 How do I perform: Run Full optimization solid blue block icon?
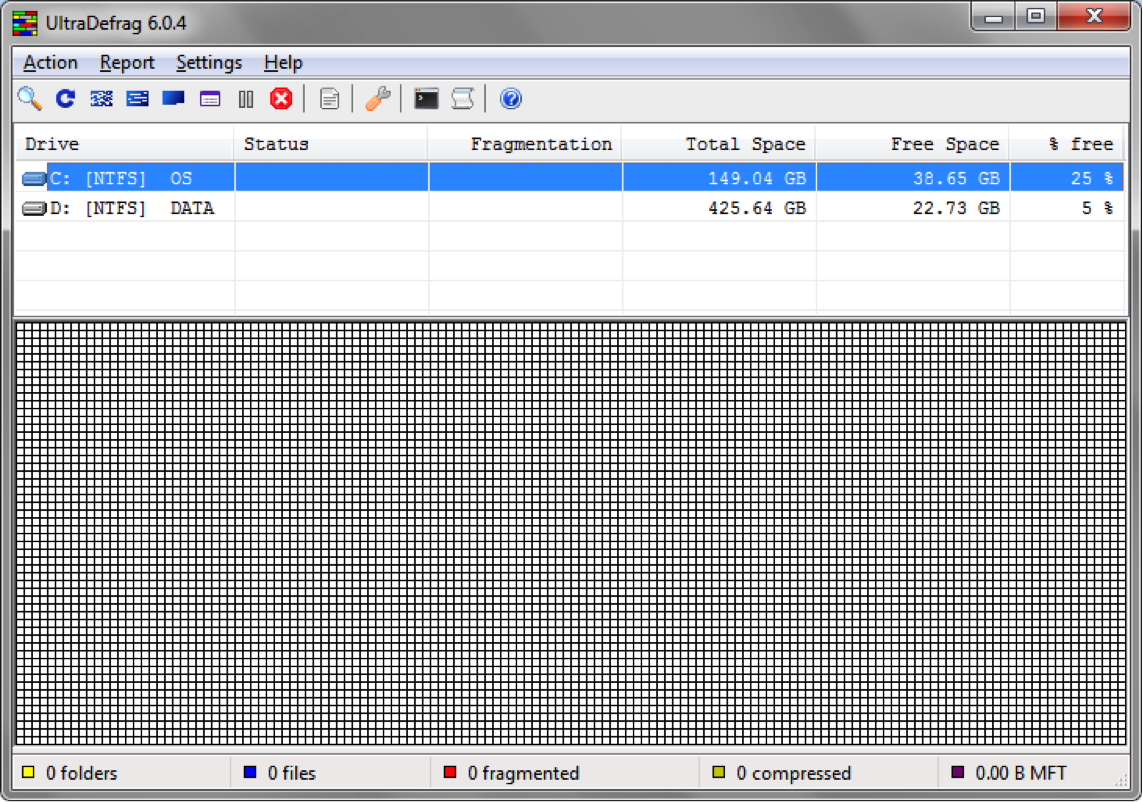tap(173, 98)
